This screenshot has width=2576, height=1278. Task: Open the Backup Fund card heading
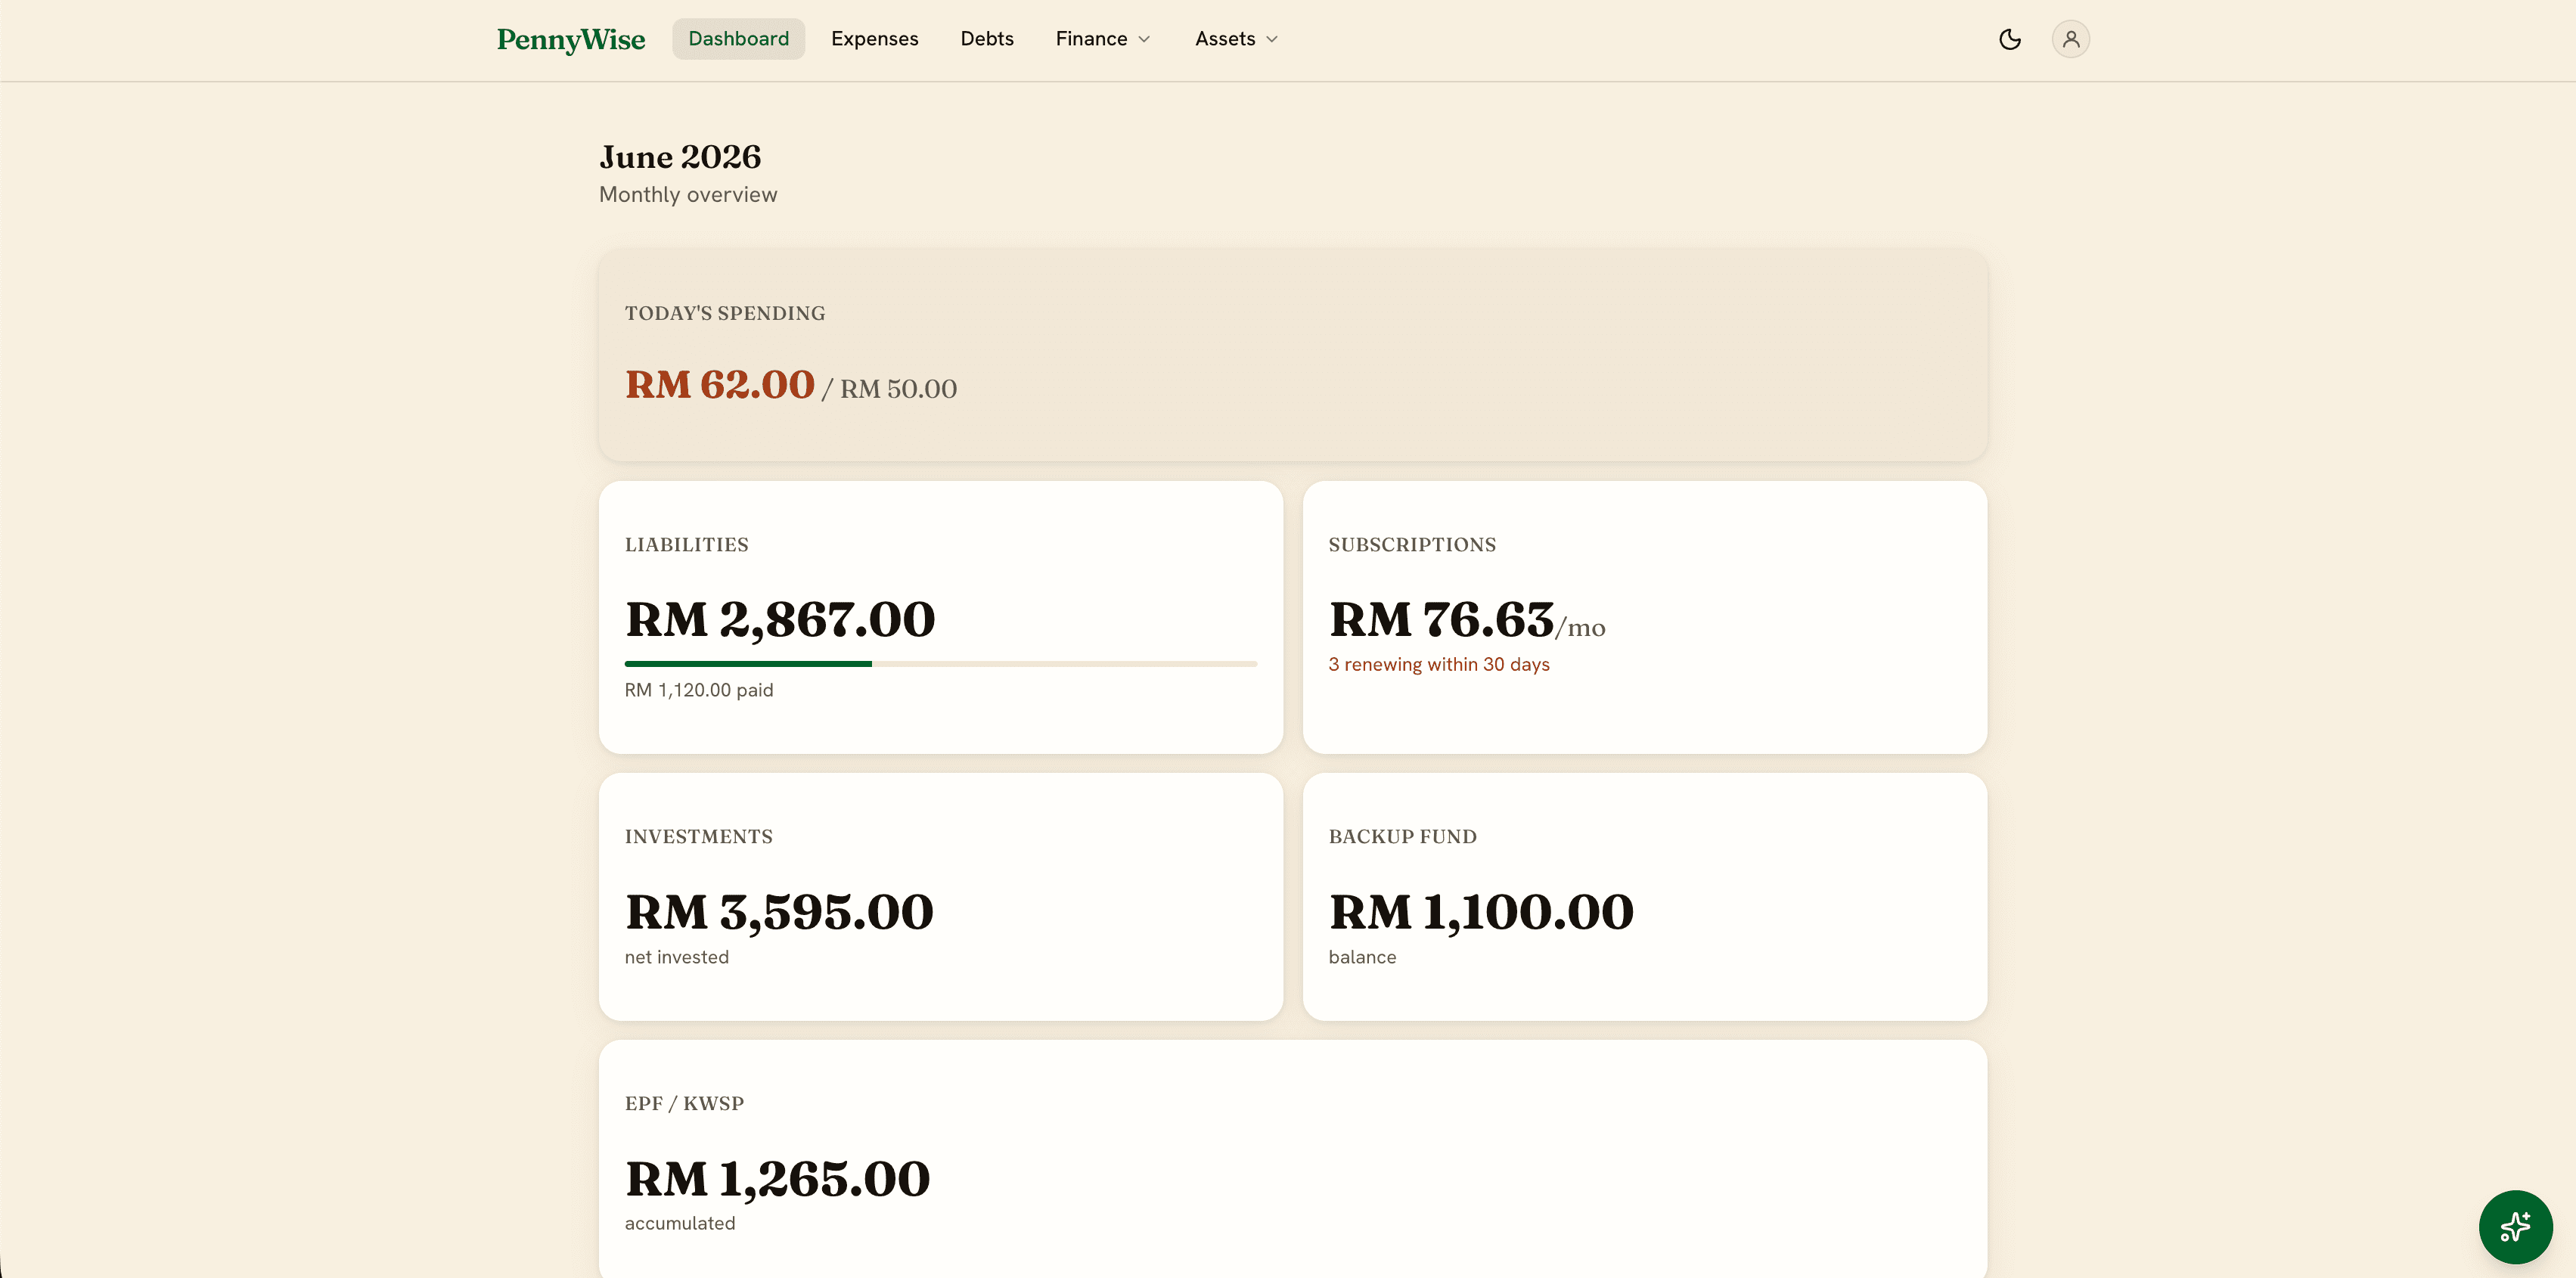click(x=1402, y=837)
